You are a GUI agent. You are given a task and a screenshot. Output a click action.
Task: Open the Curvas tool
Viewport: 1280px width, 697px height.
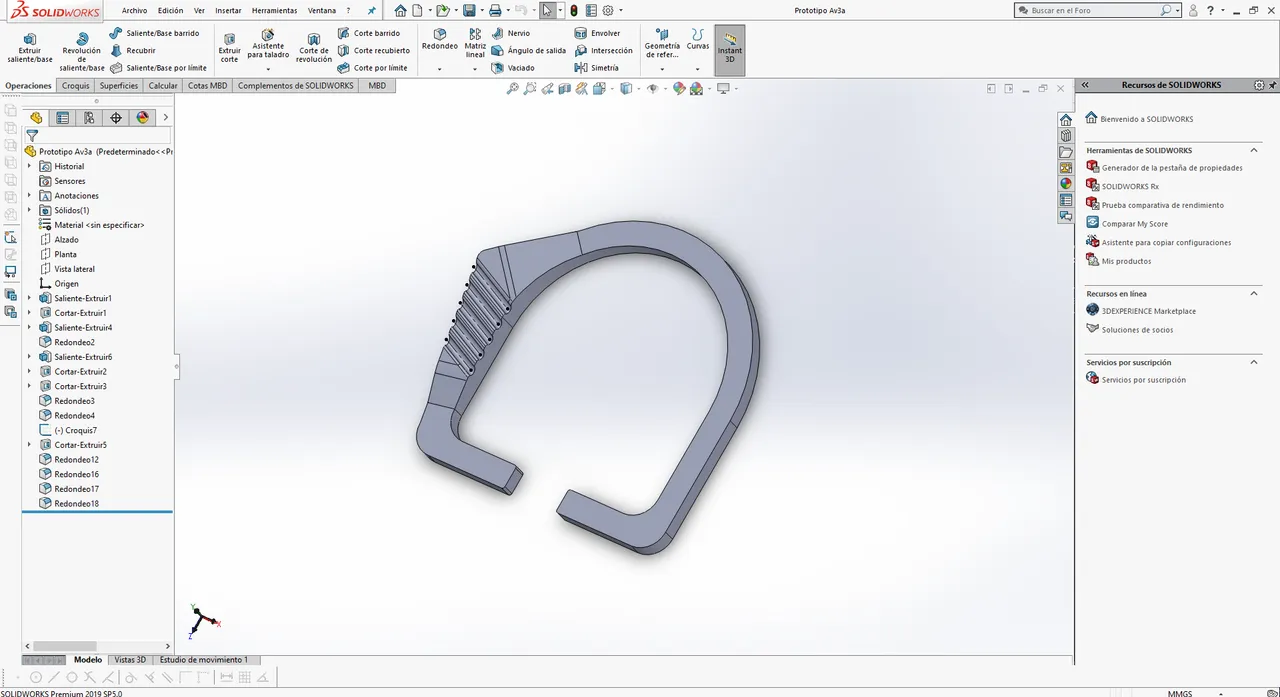(698, 40)
